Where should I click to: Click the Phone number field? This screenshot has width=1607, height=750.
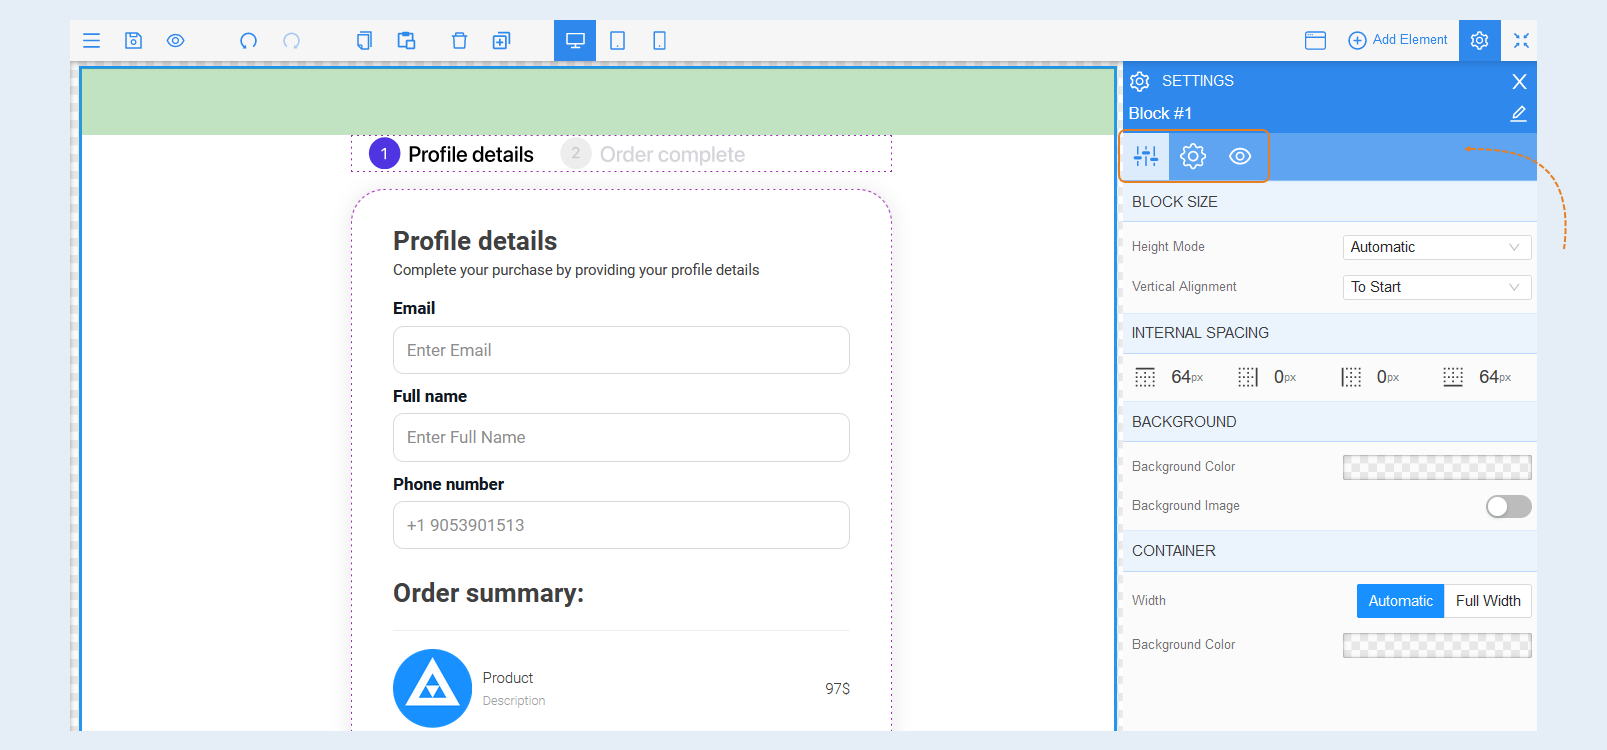point(621,525)
